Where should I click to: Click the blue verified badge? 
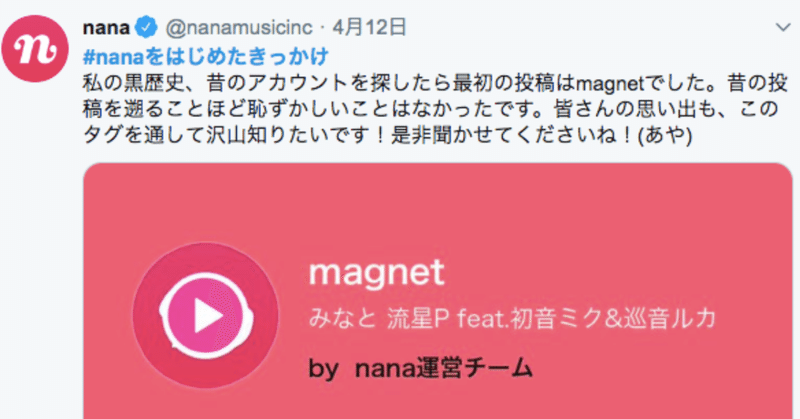coord(146,28)
